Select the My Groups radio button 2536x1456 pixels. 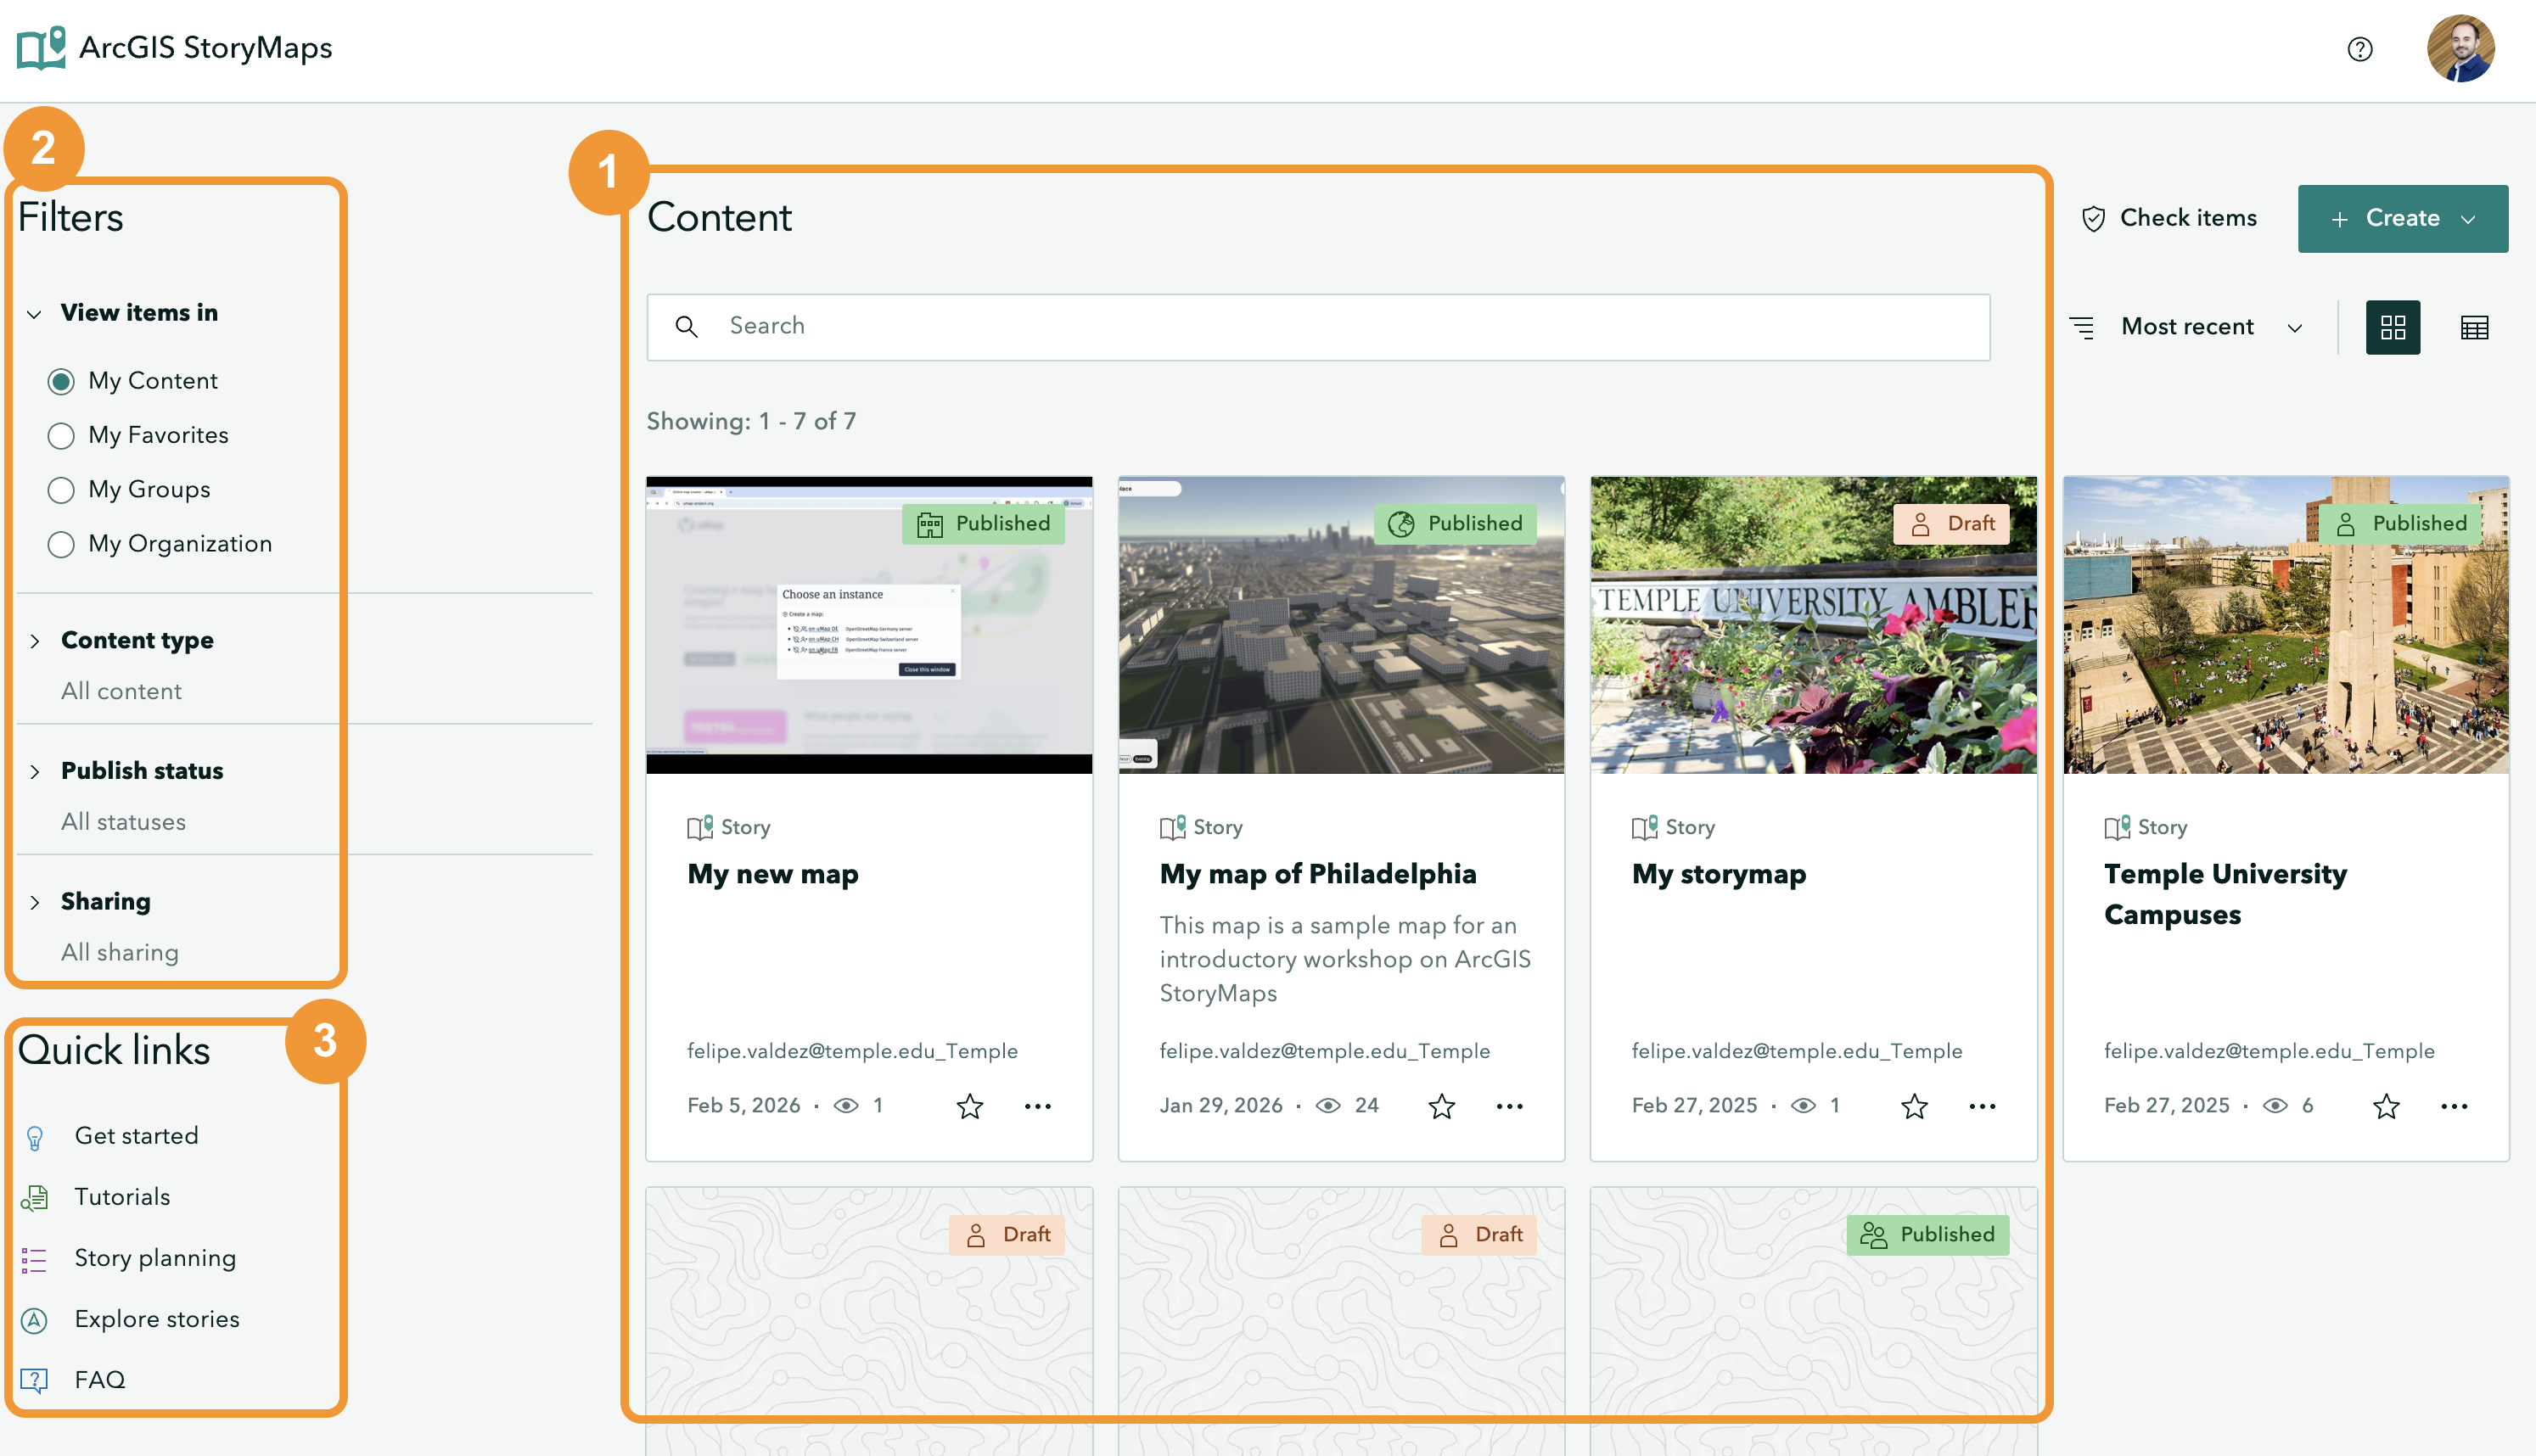[x=61, y=490]
